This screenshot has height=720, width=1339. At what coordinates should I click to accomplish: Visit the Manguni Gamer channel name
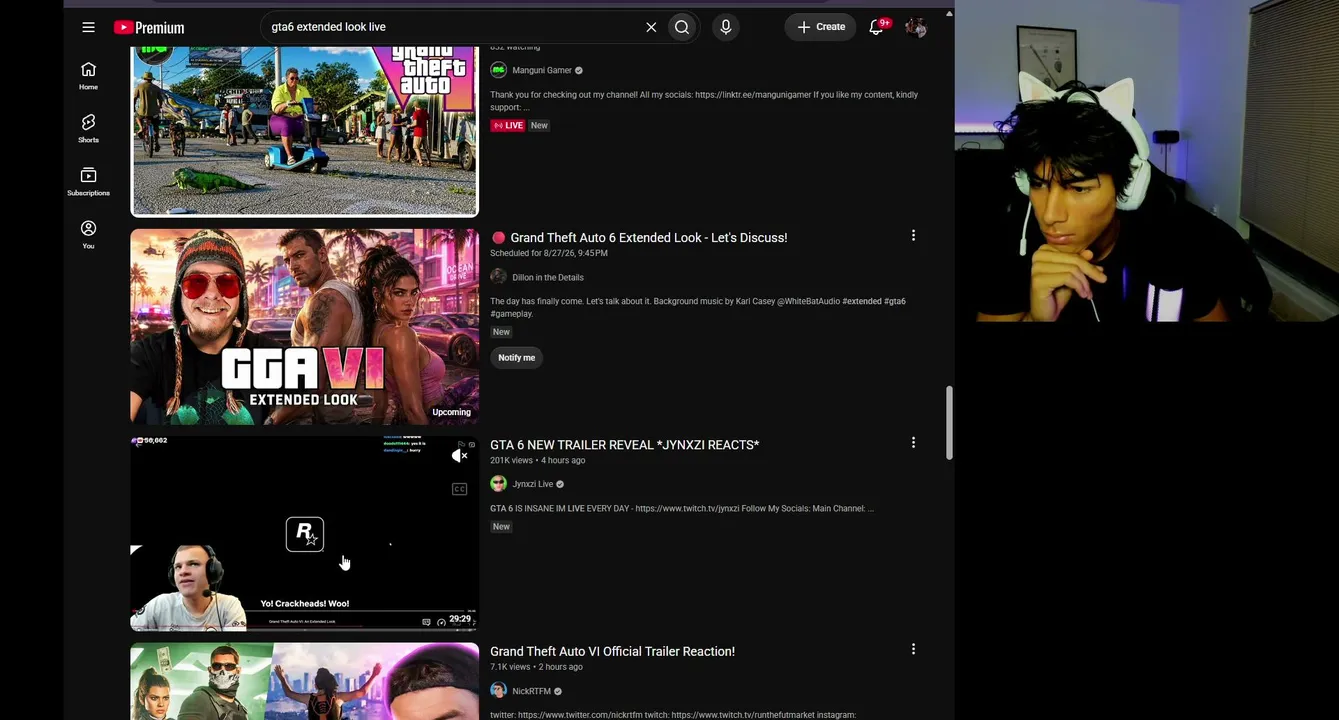[x=541, y=71]
